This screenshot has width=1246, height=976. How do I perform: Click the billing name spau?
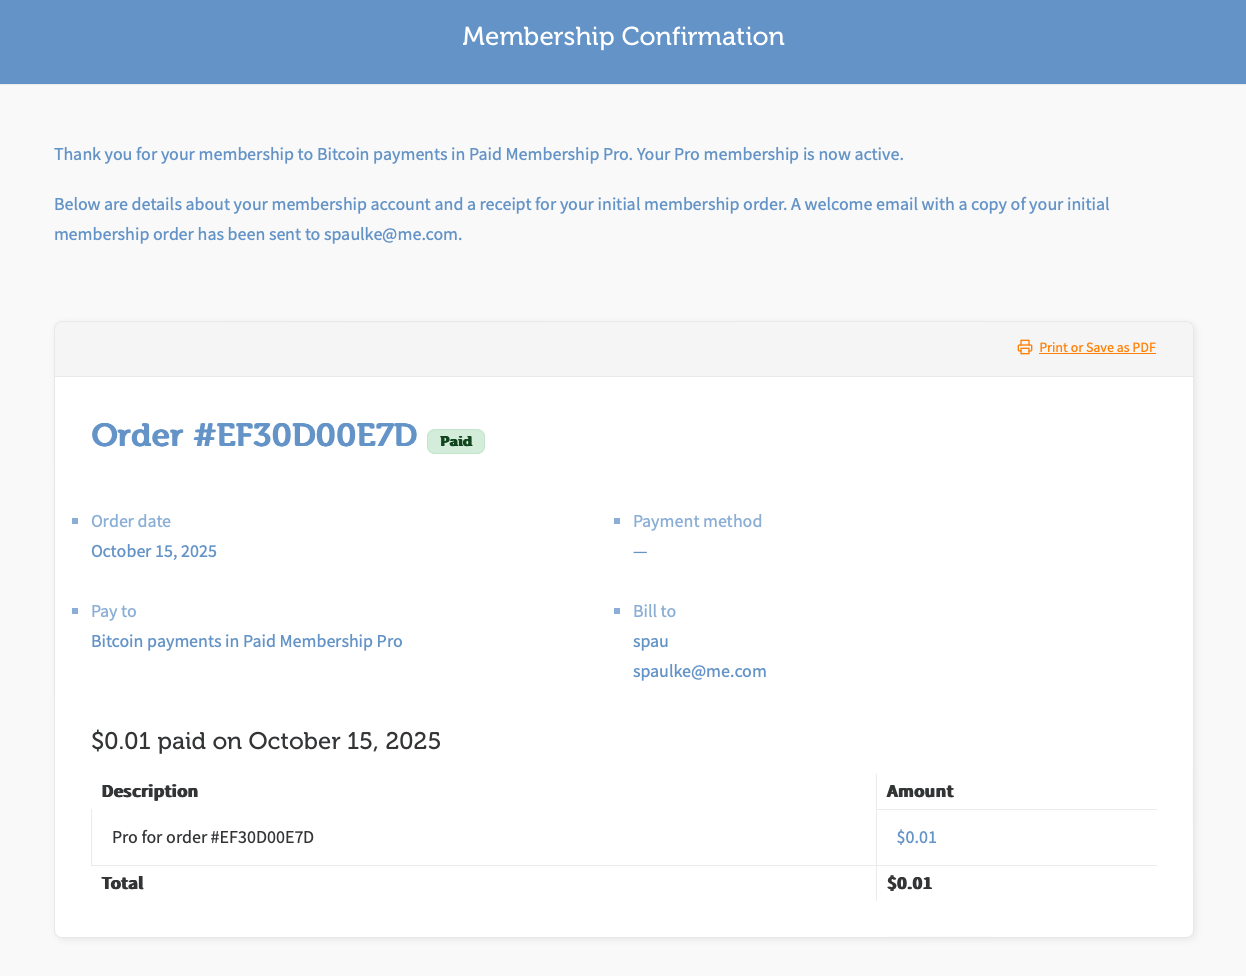click(651, 641)
